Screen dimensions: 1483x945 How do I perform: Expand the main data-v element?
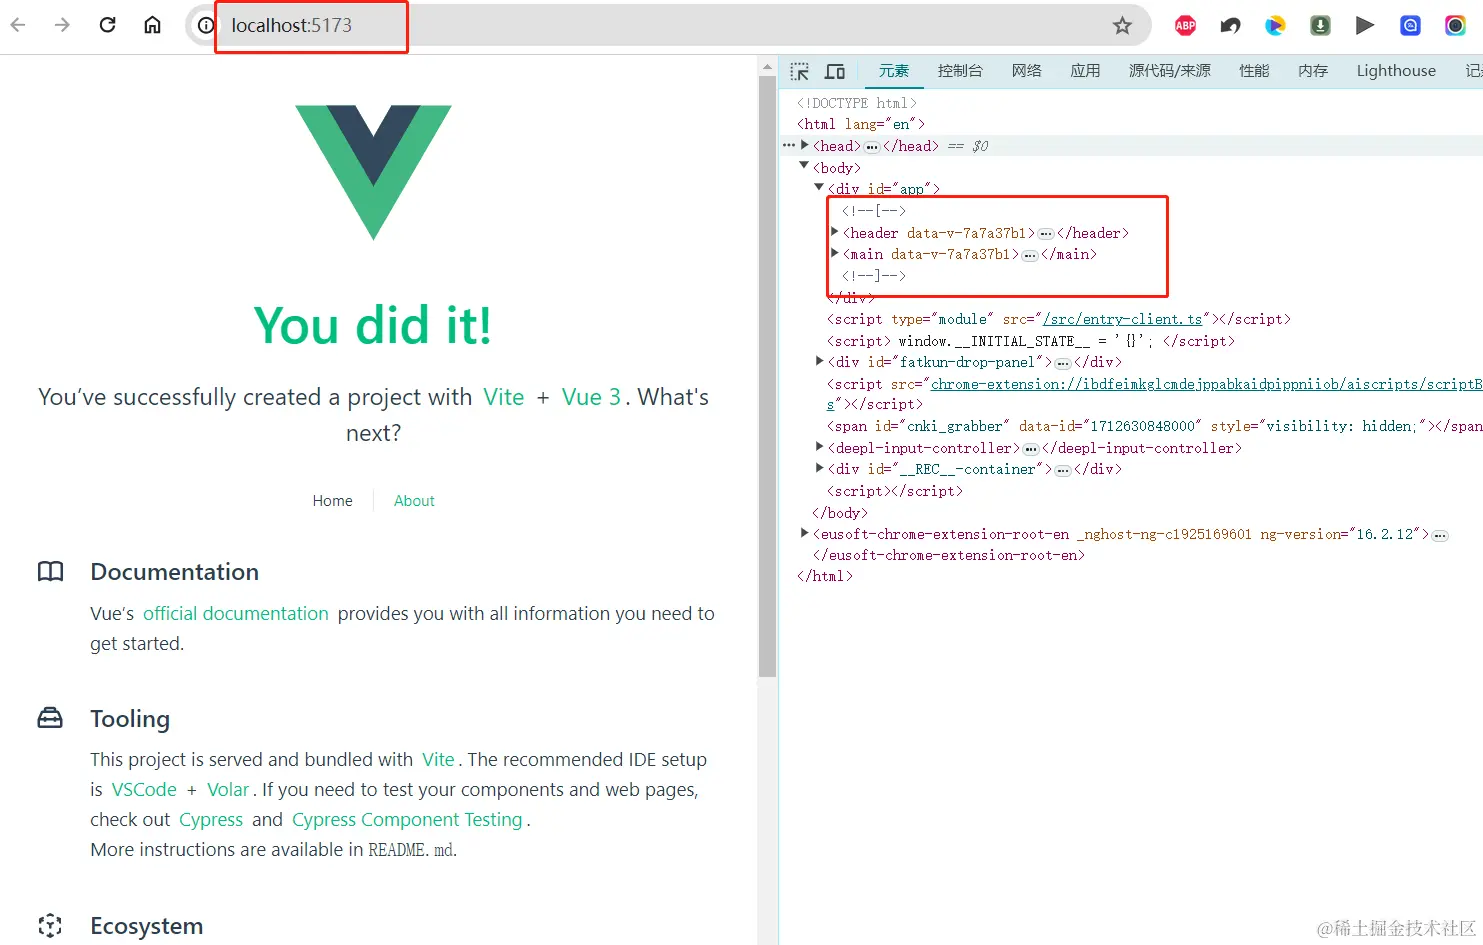point(835,253)
